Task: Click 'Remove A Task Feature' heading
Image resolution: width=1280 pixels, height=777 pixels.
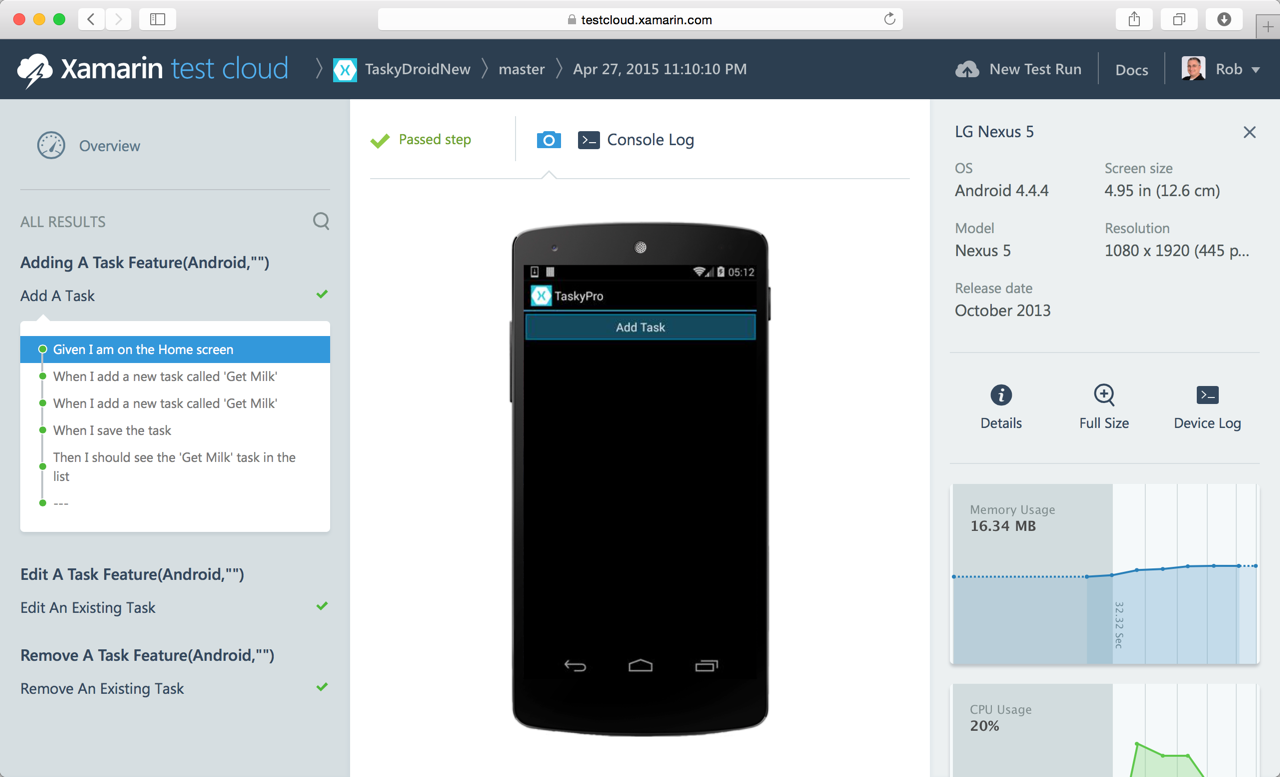Action: click(x=147, y=656)
